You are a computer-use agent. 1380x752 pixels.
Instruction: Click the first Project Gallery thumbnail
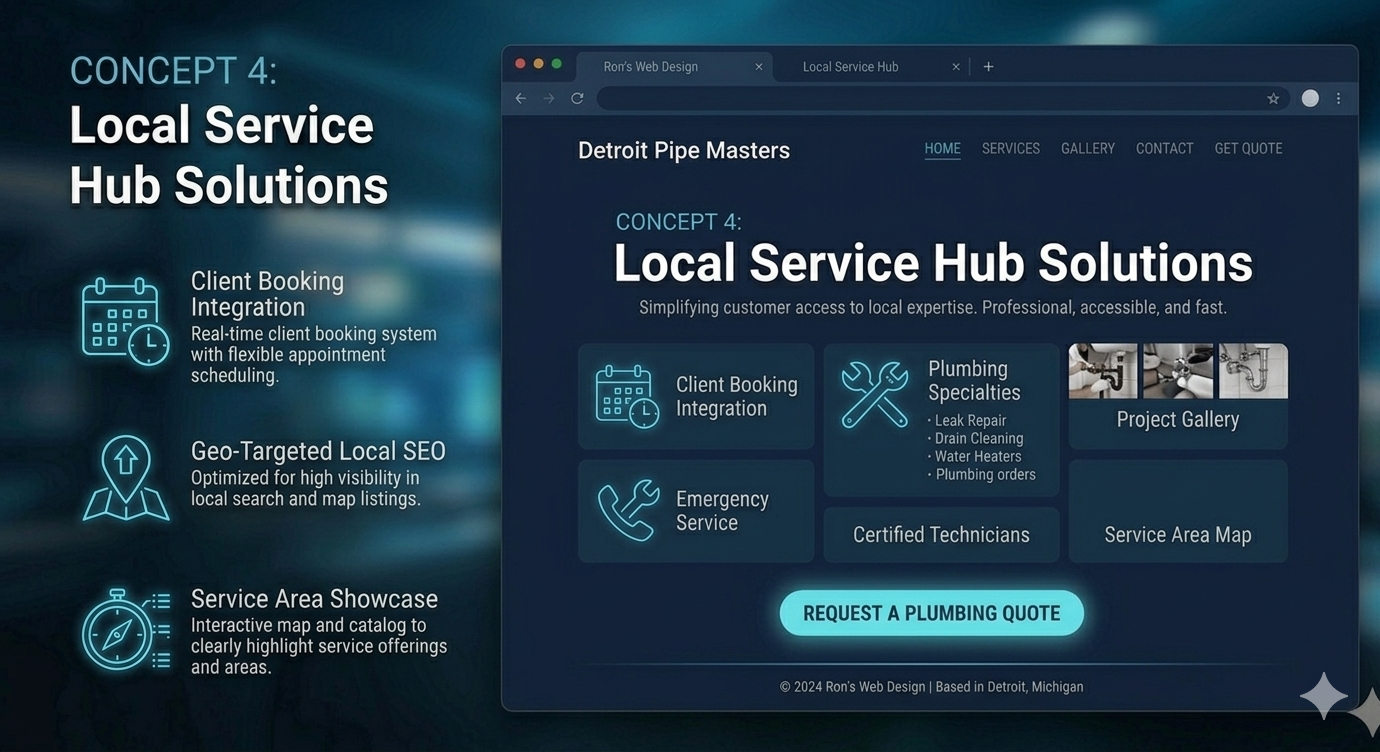[x=1102, y=370]
